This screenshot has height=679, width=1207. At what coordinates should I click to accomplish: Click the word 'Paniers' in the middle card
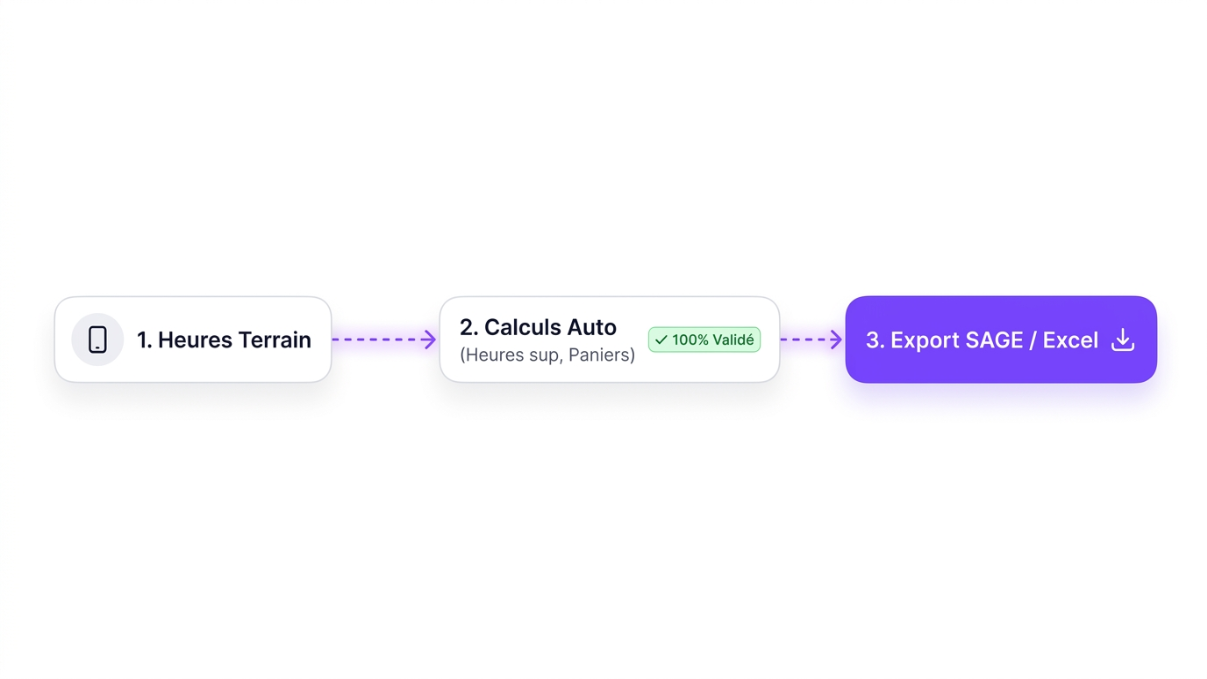601,355
